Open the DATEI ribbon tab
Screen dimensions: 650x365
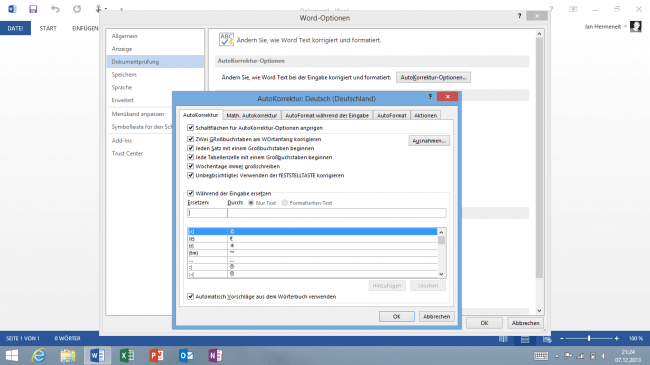[x=15, y=28]
